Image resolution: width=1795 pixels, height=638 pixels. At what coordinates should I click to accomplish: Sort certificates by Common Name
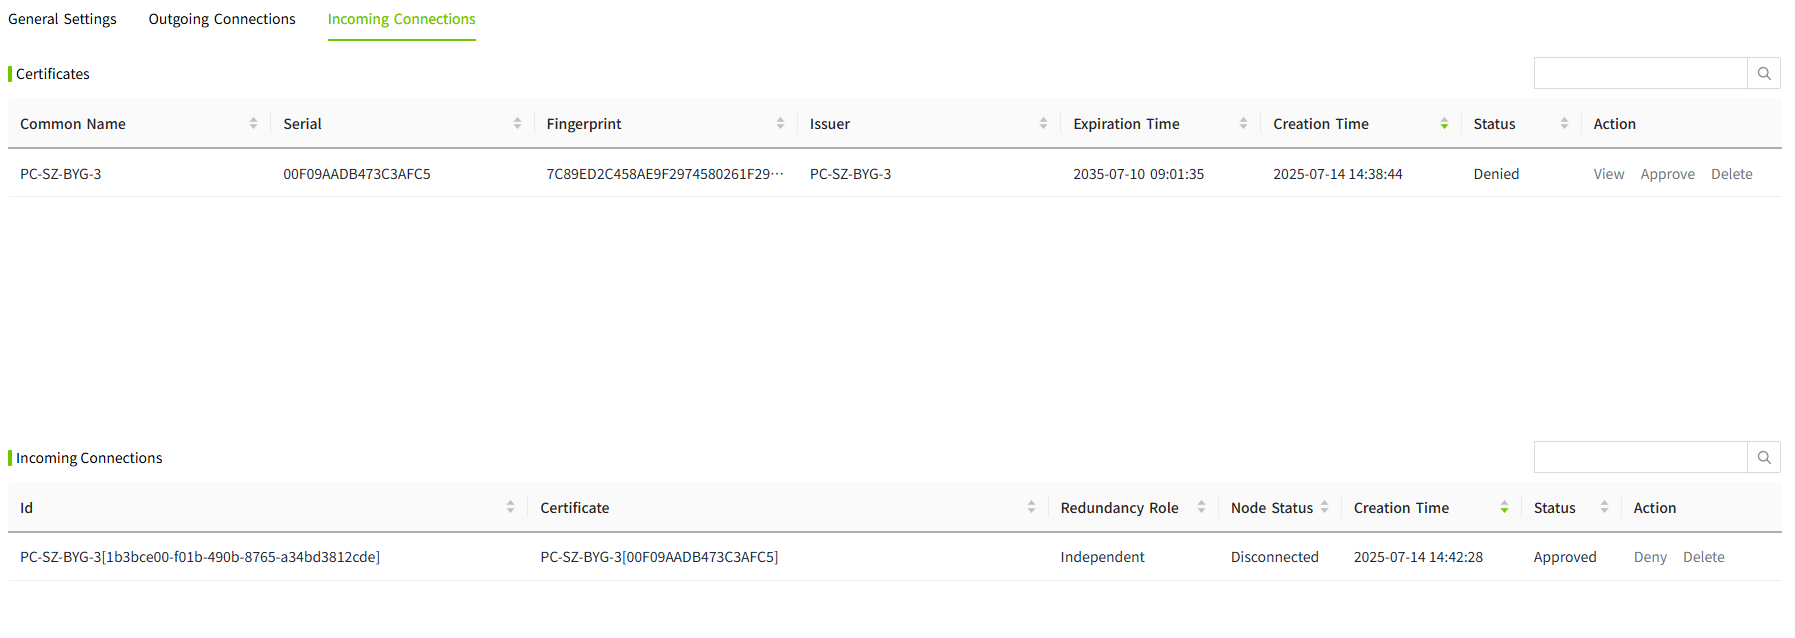tap(253, 124)
